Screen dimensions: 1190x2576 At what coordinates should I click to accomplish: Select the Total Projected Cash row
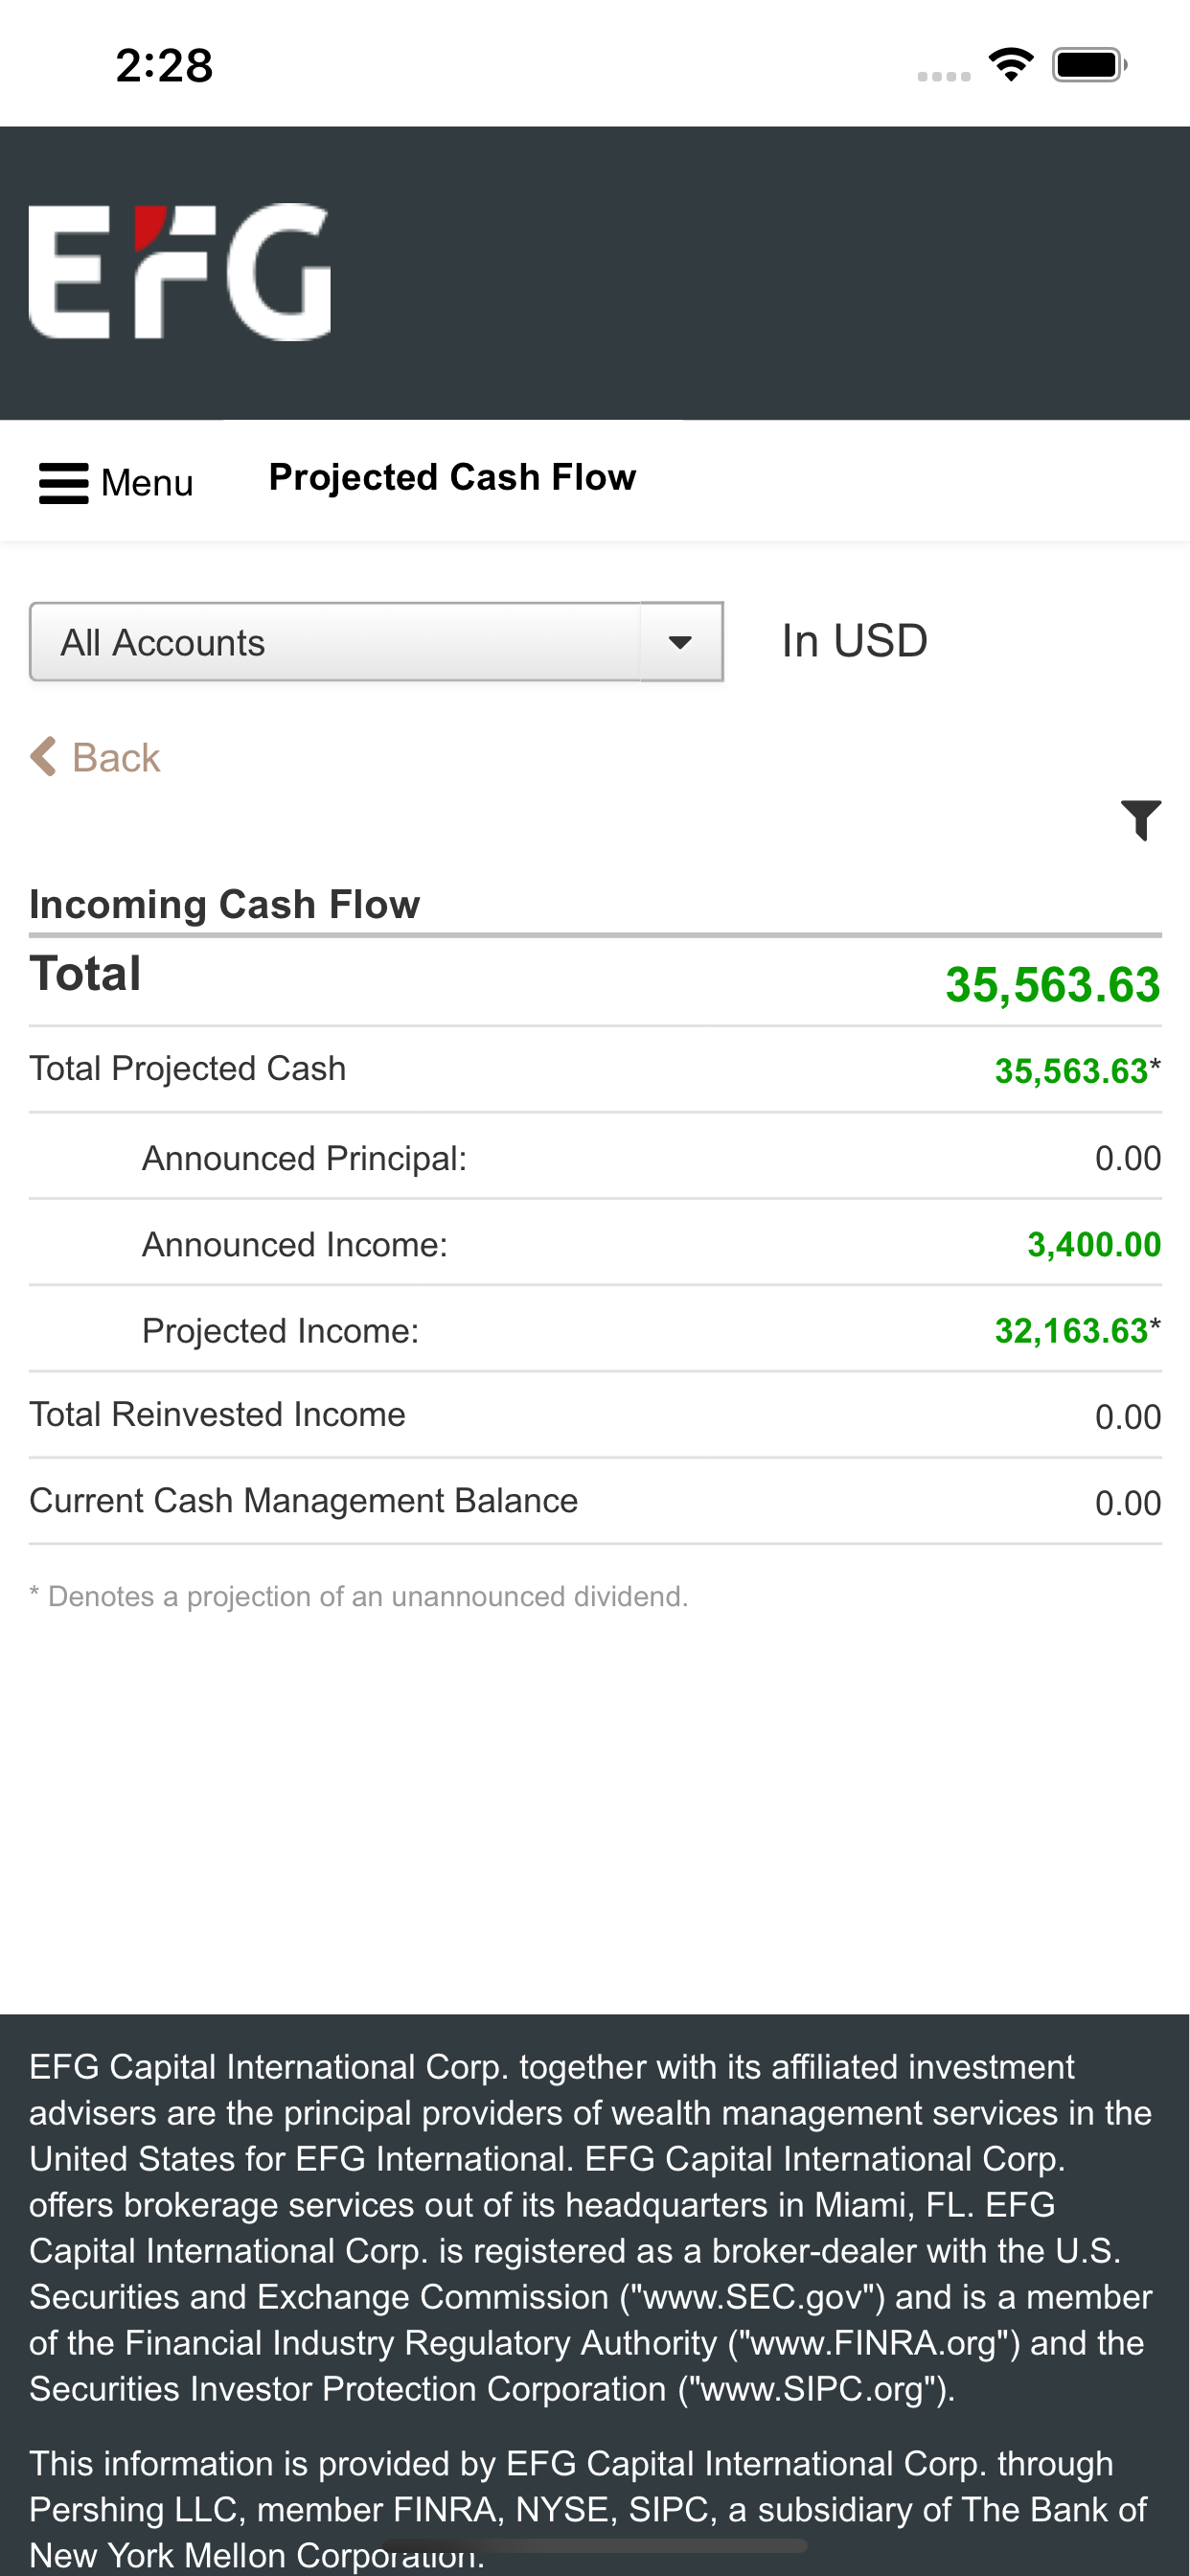click(x=595, y=1069)
